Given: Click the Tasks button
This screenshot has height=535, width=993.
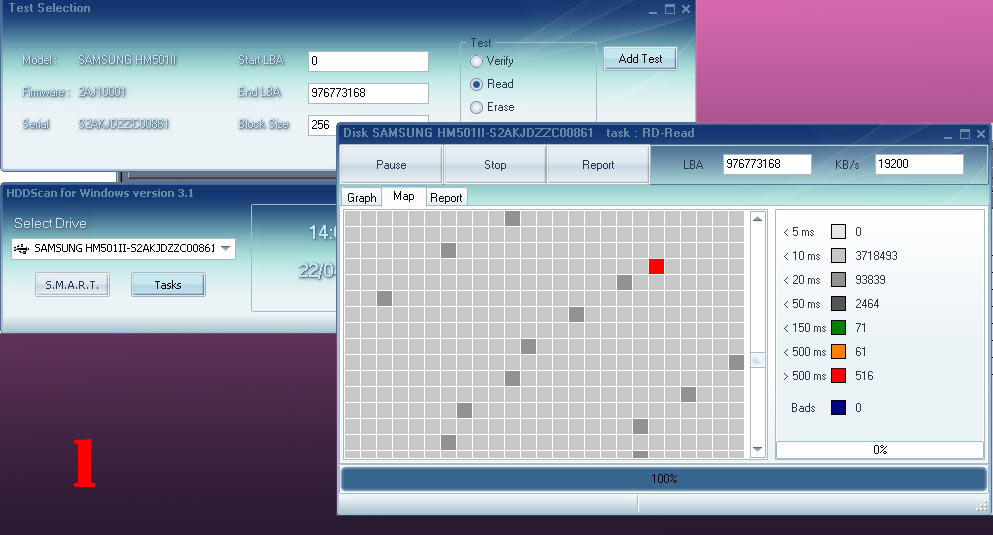Looking at the screenshot, I should pos(168,285).
